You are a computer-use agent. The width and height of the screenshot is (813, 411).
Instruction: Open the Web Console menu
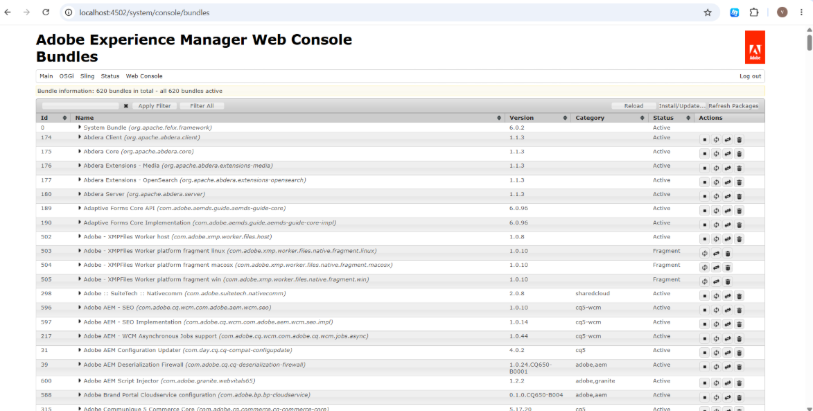coord(144,76)
